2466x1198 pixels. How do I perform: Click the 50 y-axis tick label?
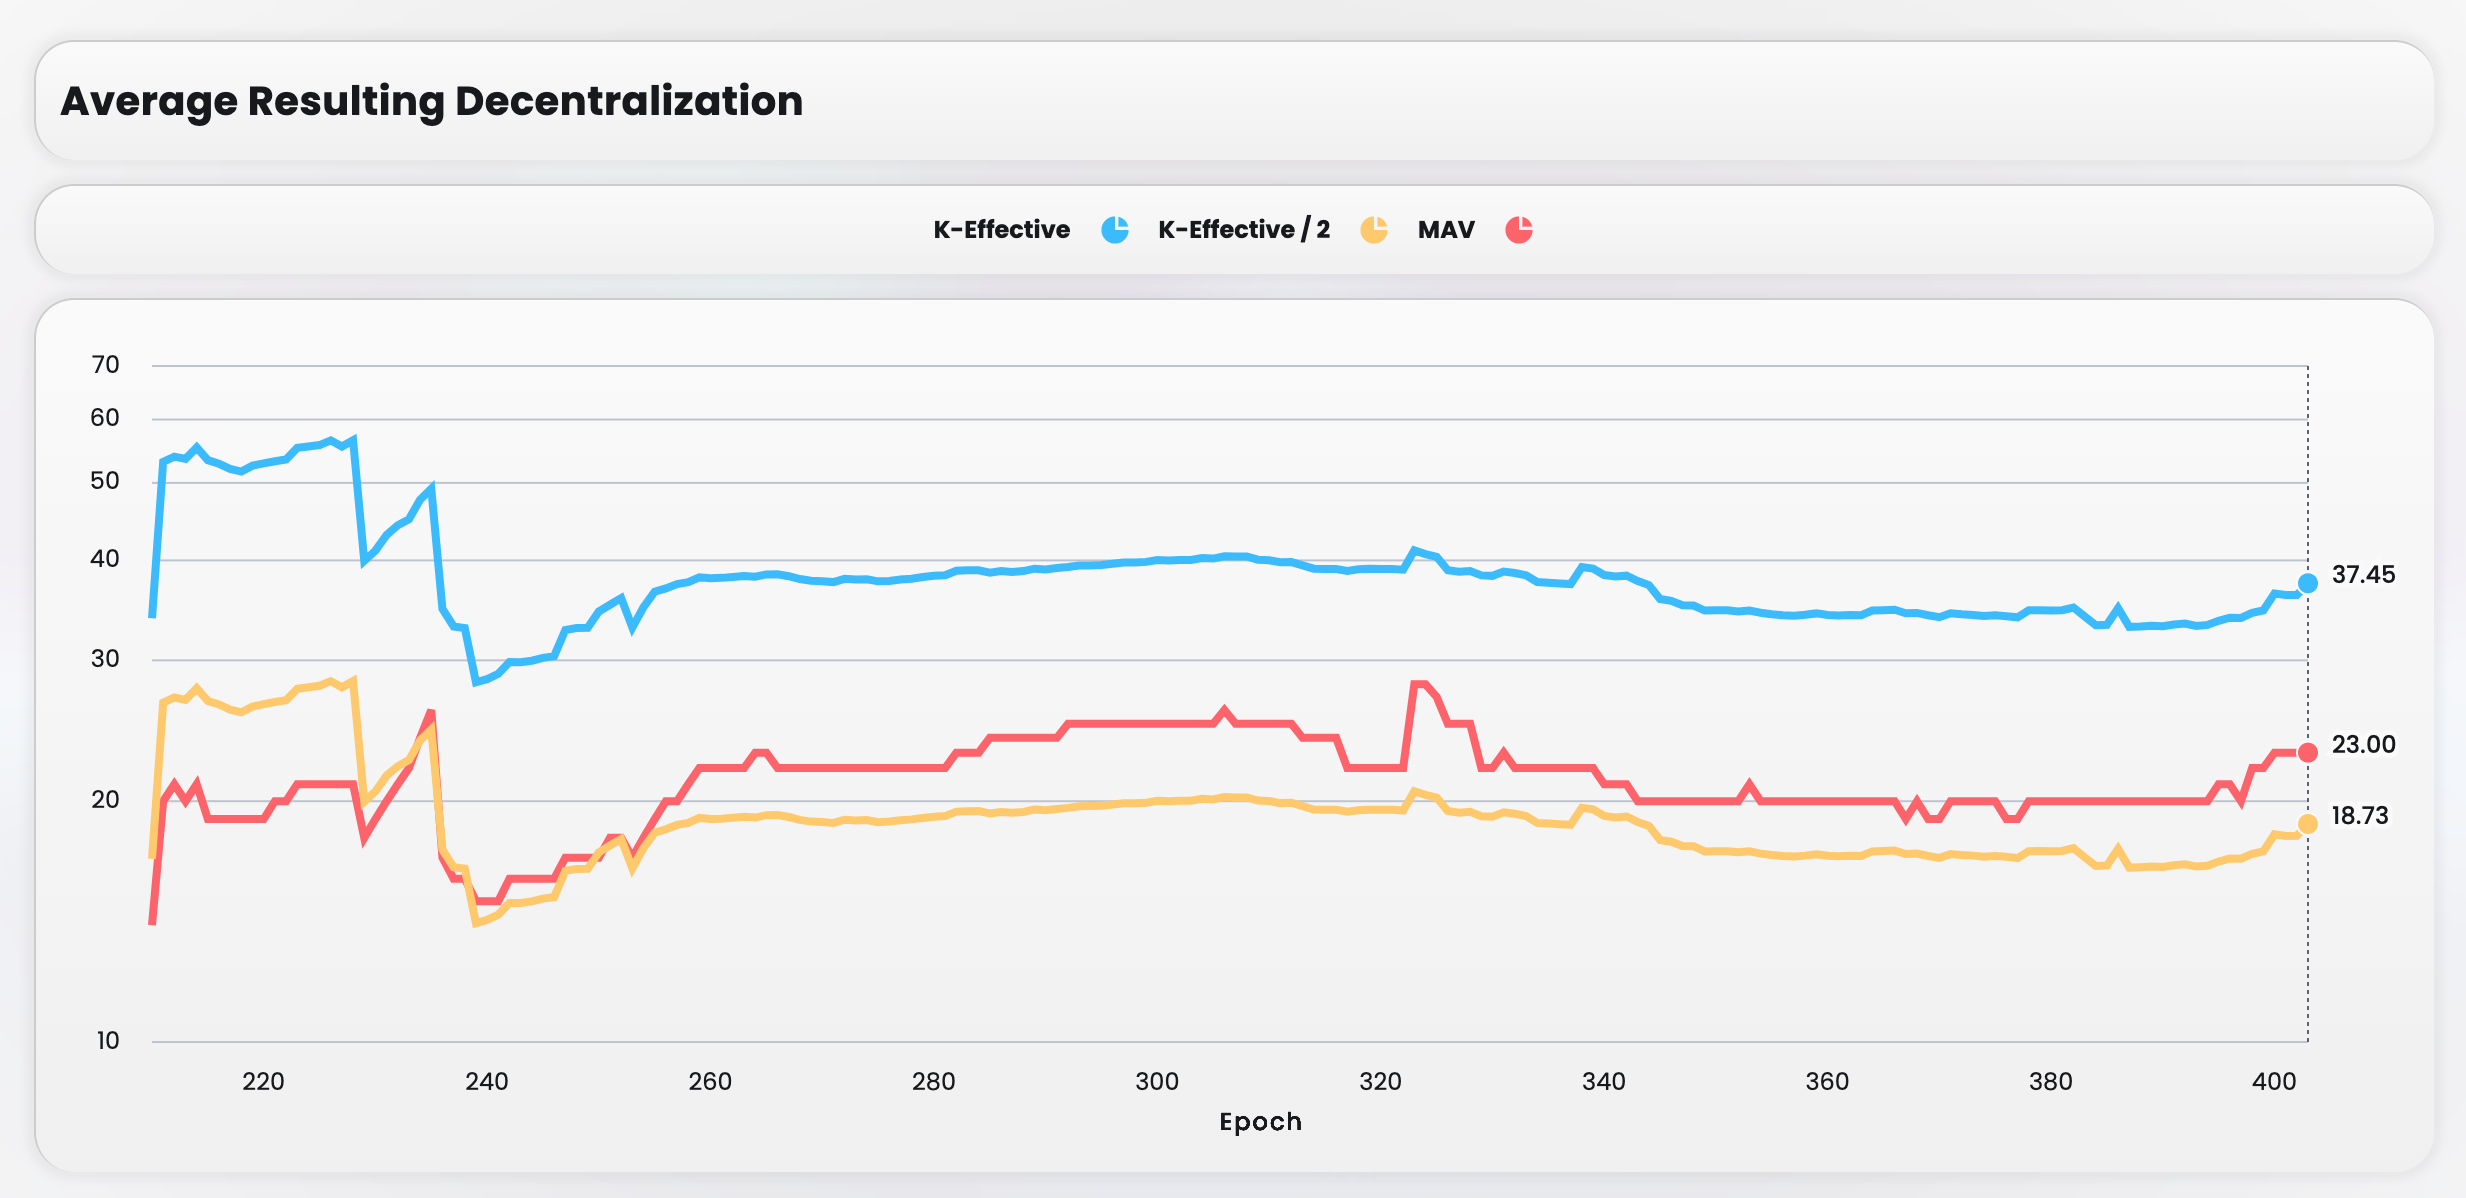105,481
